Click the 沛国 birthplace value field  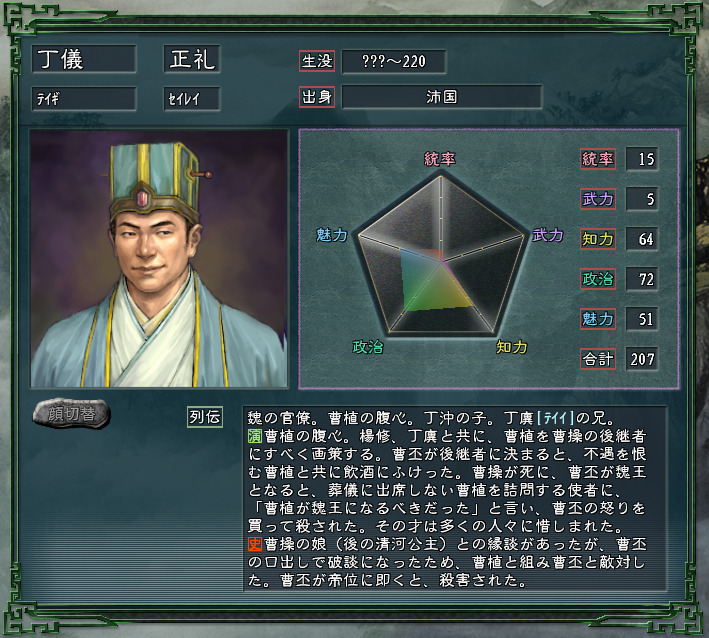click(x=442, y=97)
